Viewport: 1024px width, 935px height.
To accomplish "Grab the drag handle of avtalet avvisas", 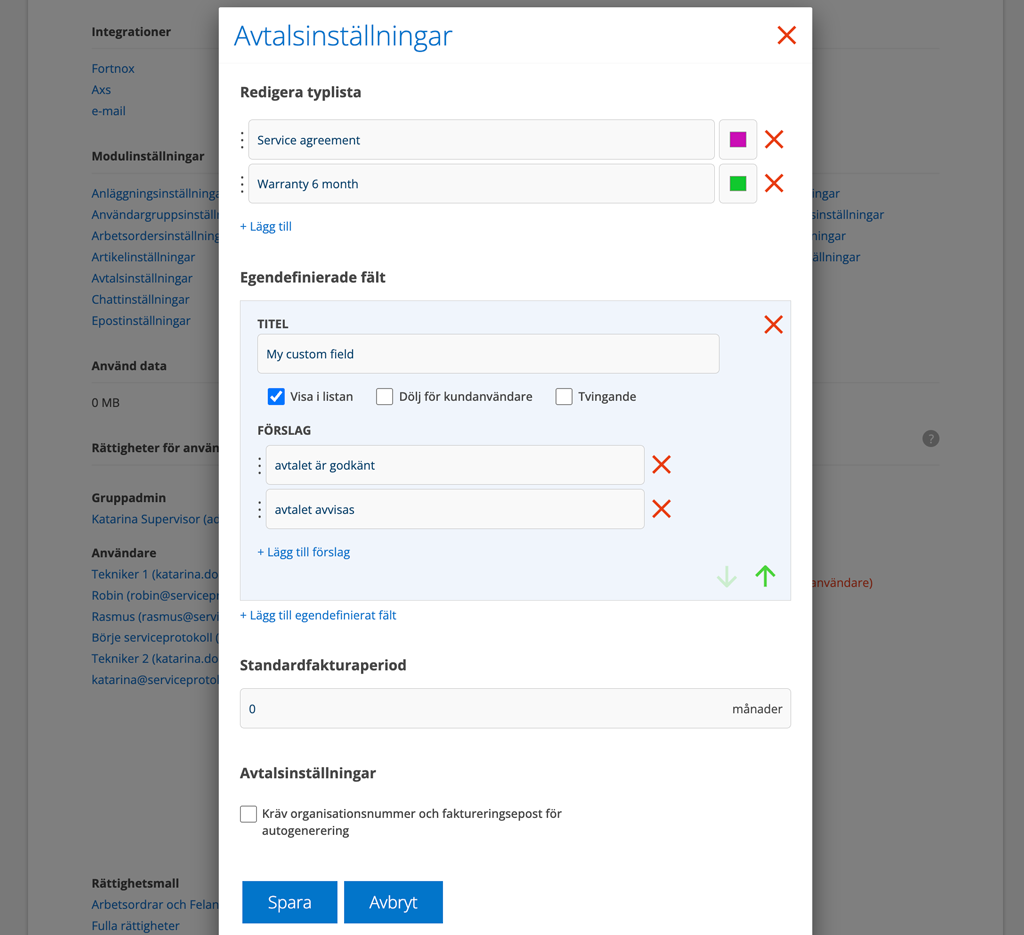I will 259,509.
